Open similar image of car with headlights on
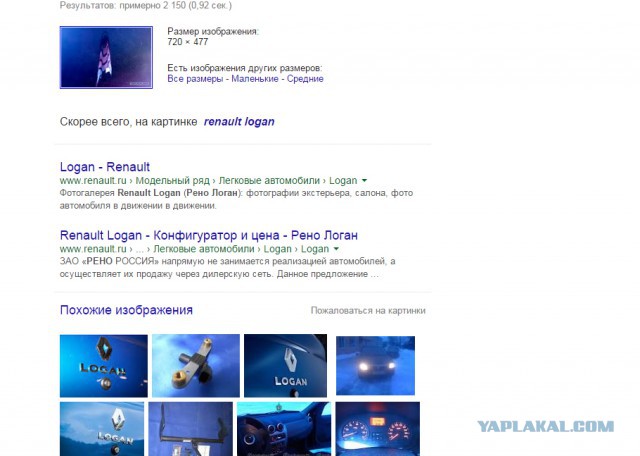The image size is (640, 456). (x=376, y=366)
